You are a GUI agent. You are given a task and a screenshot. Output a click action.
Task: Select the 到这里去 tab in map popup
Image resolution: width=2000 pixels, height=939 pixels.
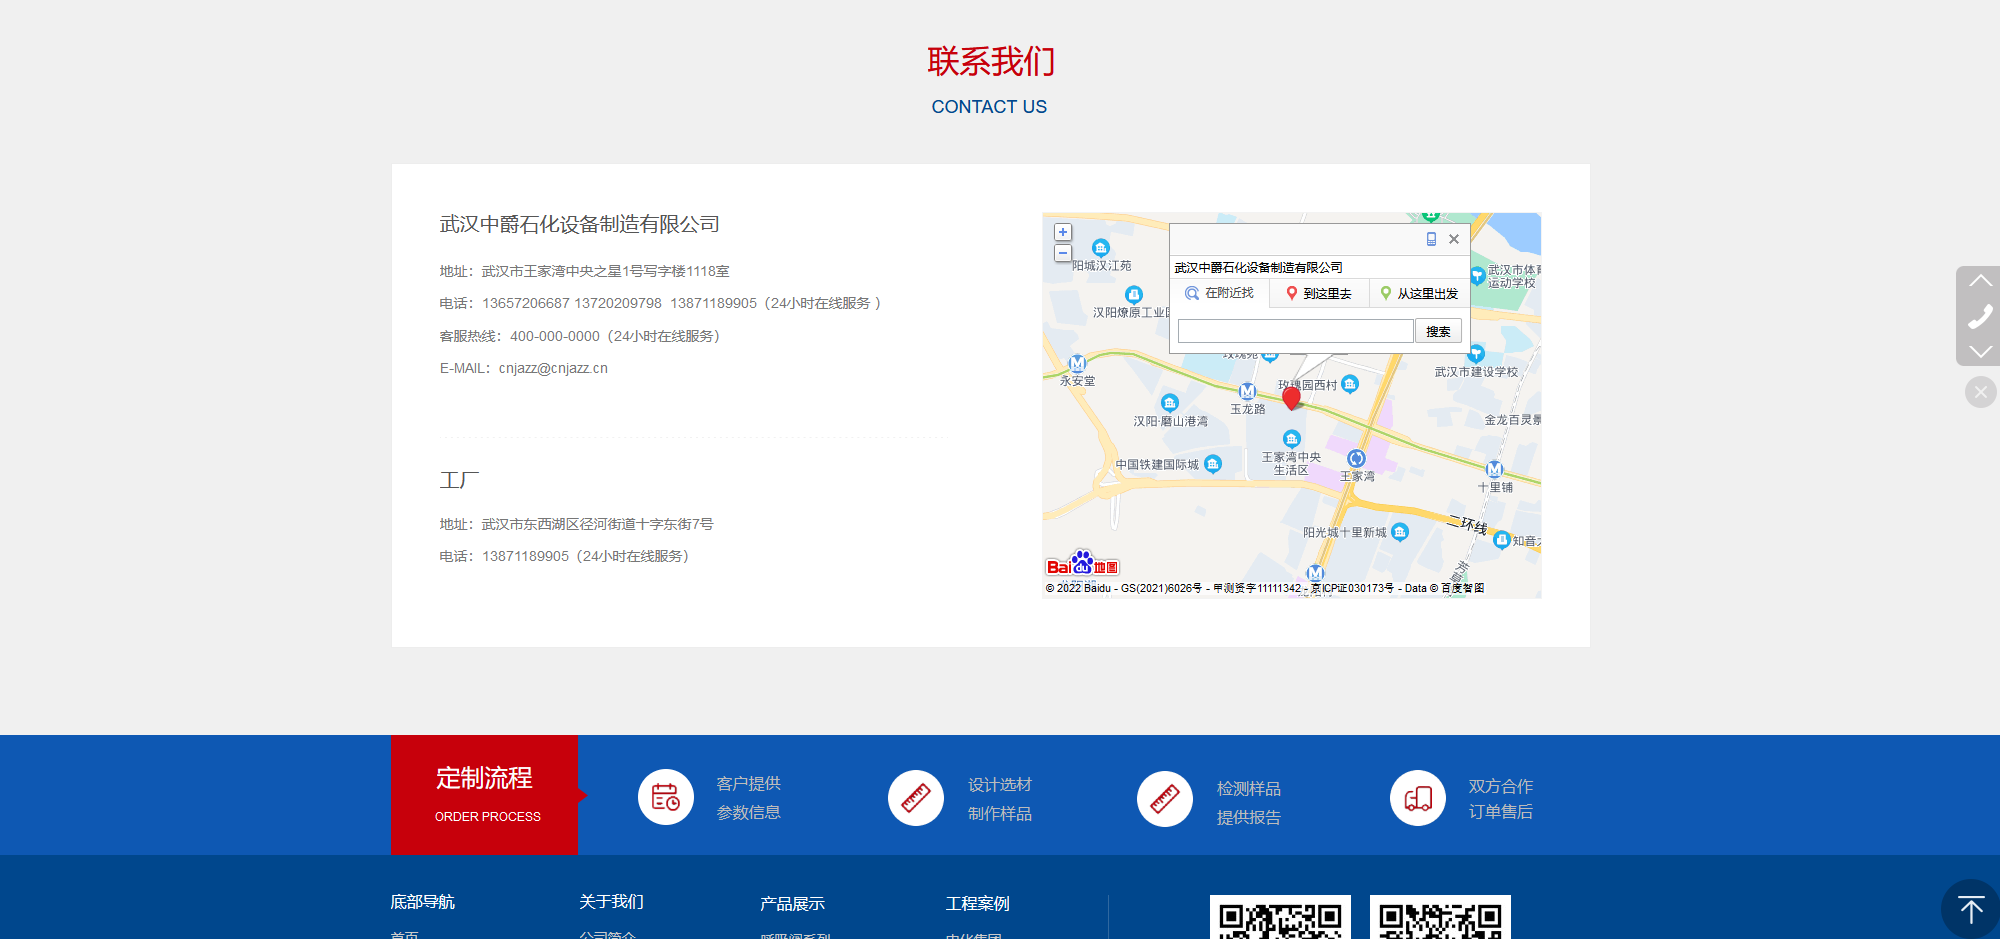pos(1319,293)
